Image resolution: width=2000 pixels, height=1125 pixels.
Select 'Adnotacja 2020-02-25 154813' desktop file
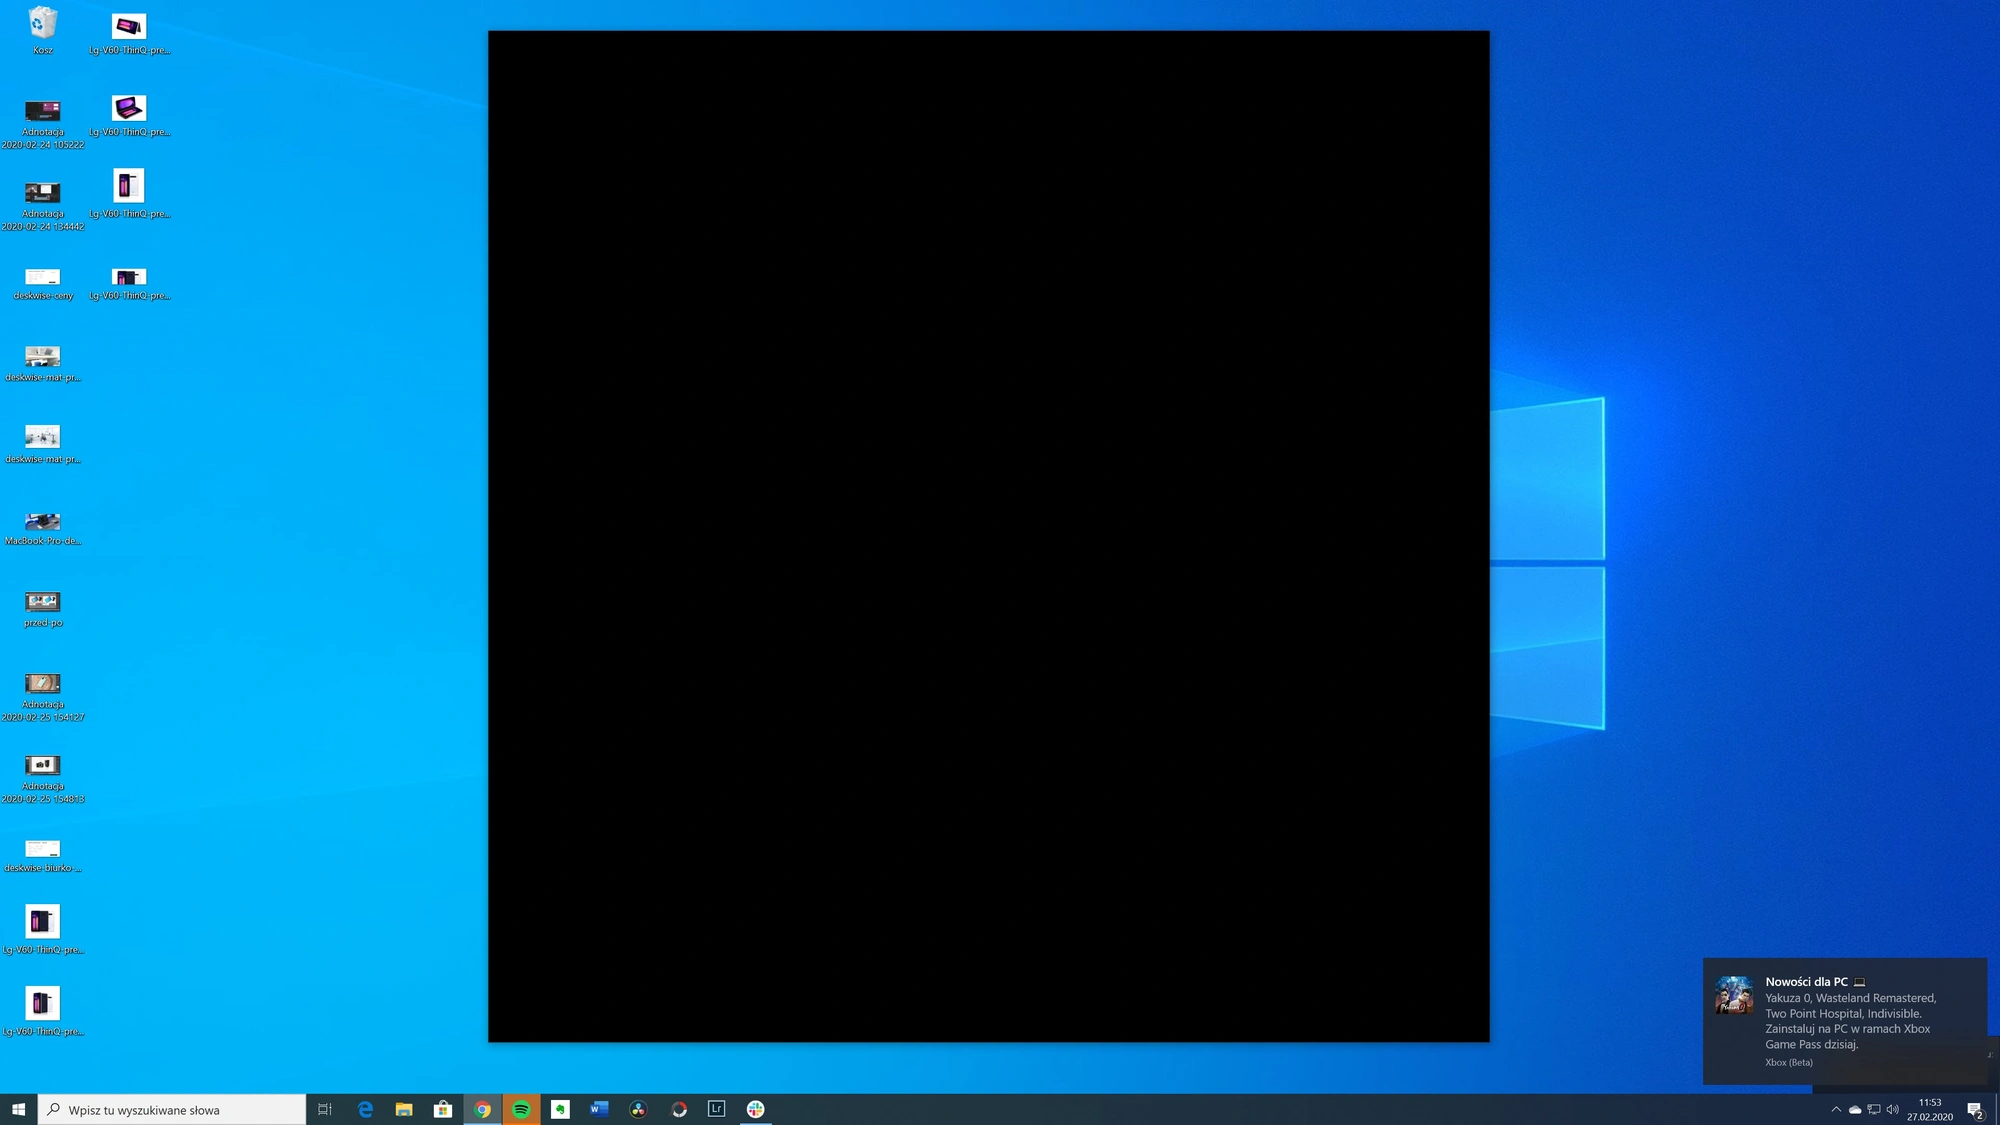tap(43, 779)
